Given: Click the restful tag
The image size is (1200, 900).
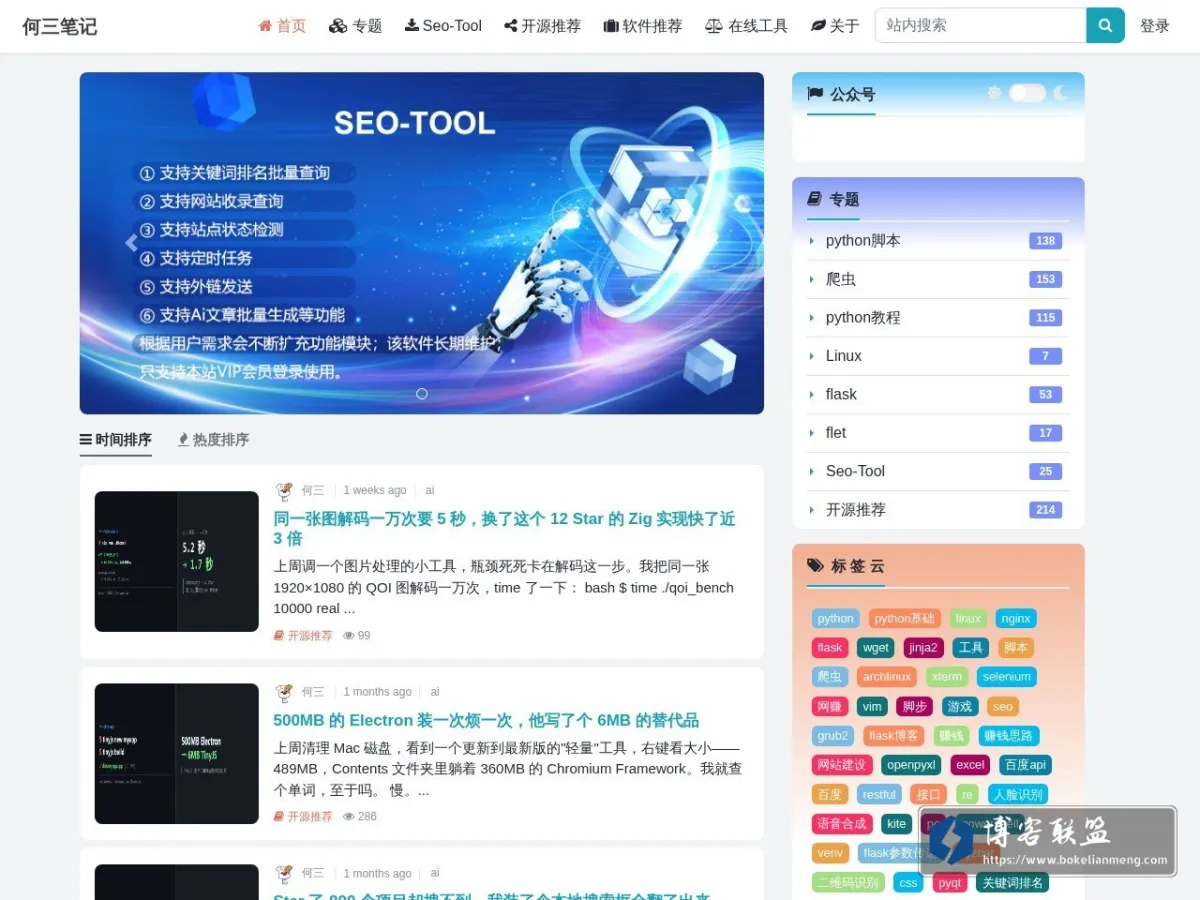Looking at the screenshot, I should click(880, 795).
